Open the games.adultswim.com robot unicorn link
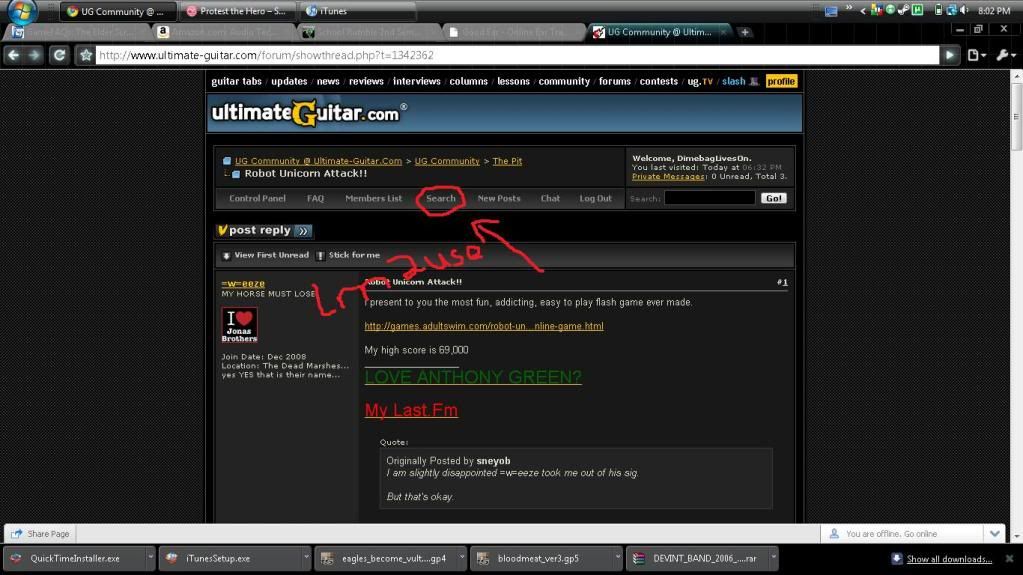Image resolution: width=1023 pixels, height=575 pixels. pyautogui.click(x=483, y=326)
